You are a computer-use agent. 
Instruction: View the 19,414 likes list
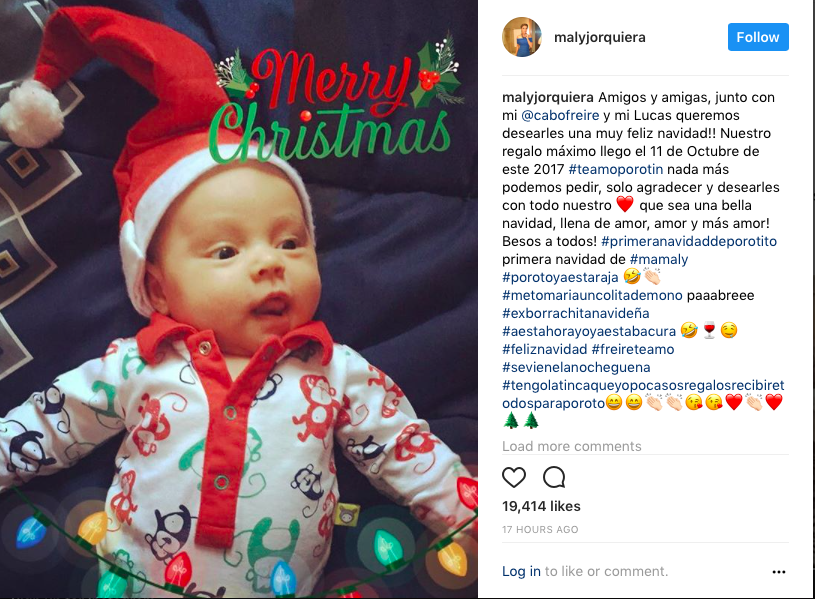tap(541, 506)
